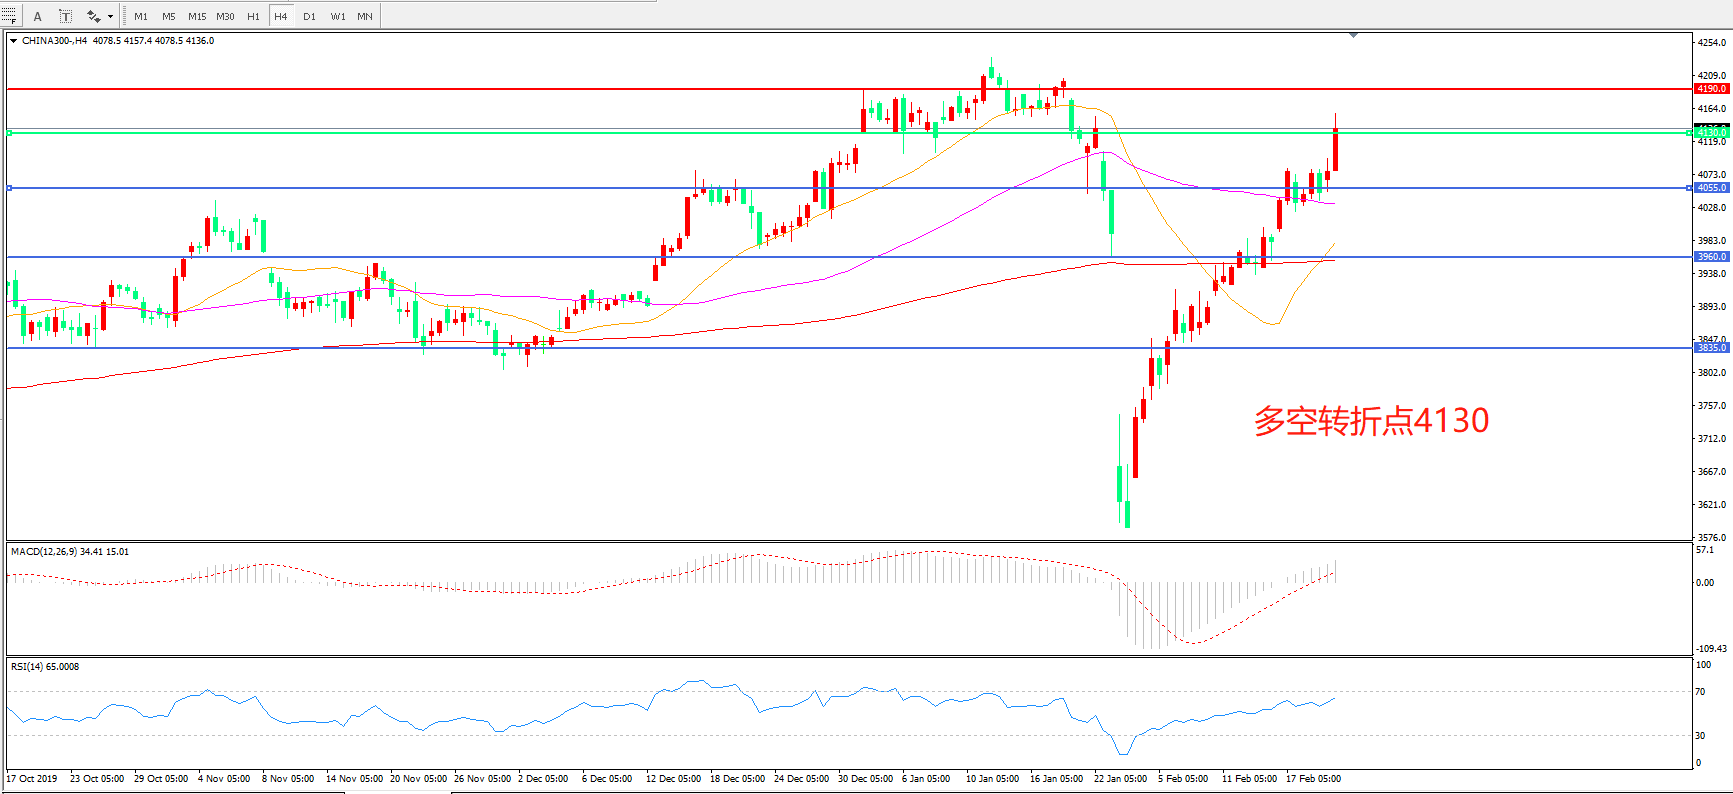Select the Fibonacci retracement tool
1733x794 pixels.
(x=8, y=16)
